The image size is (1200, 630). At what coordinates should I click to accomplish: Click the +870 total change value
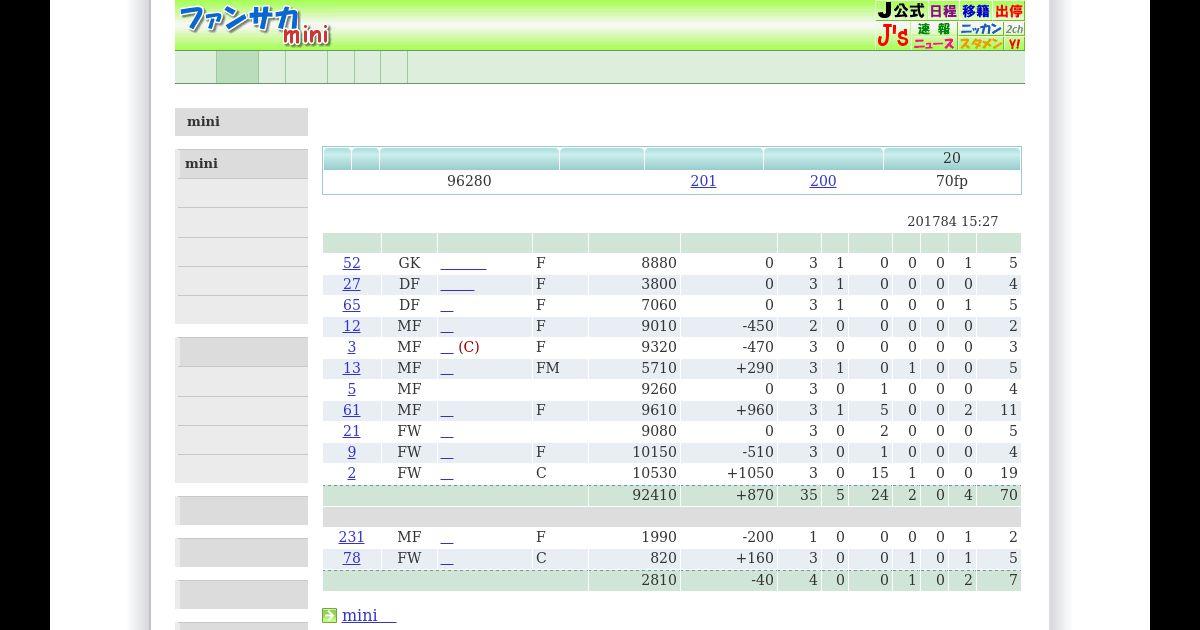click(x=754, y=495)
